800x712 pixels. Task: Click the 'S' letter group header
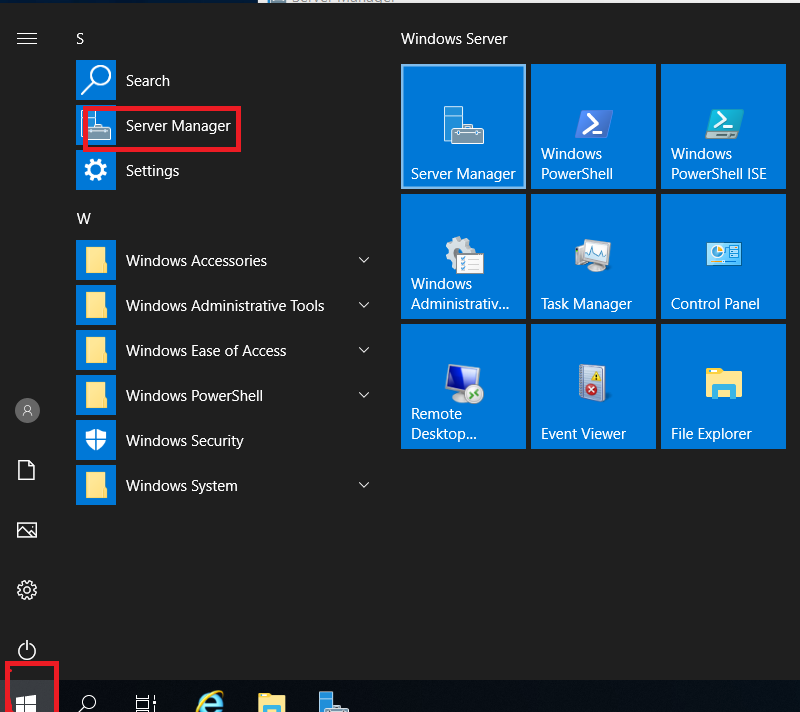click(80, 39)
